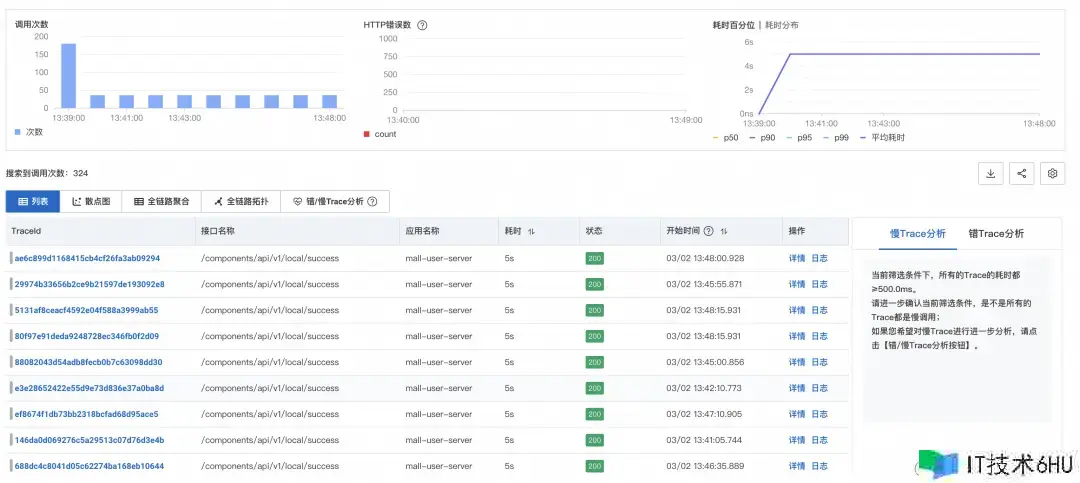Click the share icon button
This screenshot has width=1080, height=483.
click(1021, 173)
